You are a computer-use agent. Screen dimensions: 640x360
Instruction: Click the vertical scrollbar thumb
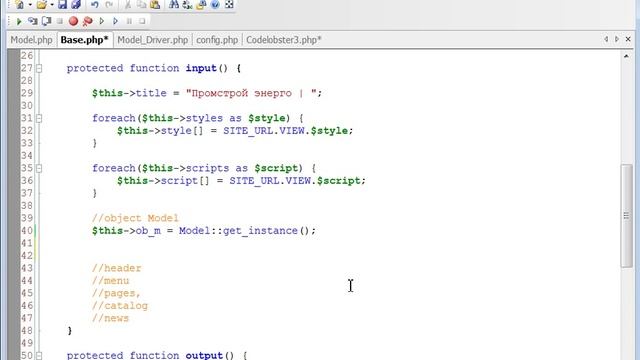click(x=627, y=216)
